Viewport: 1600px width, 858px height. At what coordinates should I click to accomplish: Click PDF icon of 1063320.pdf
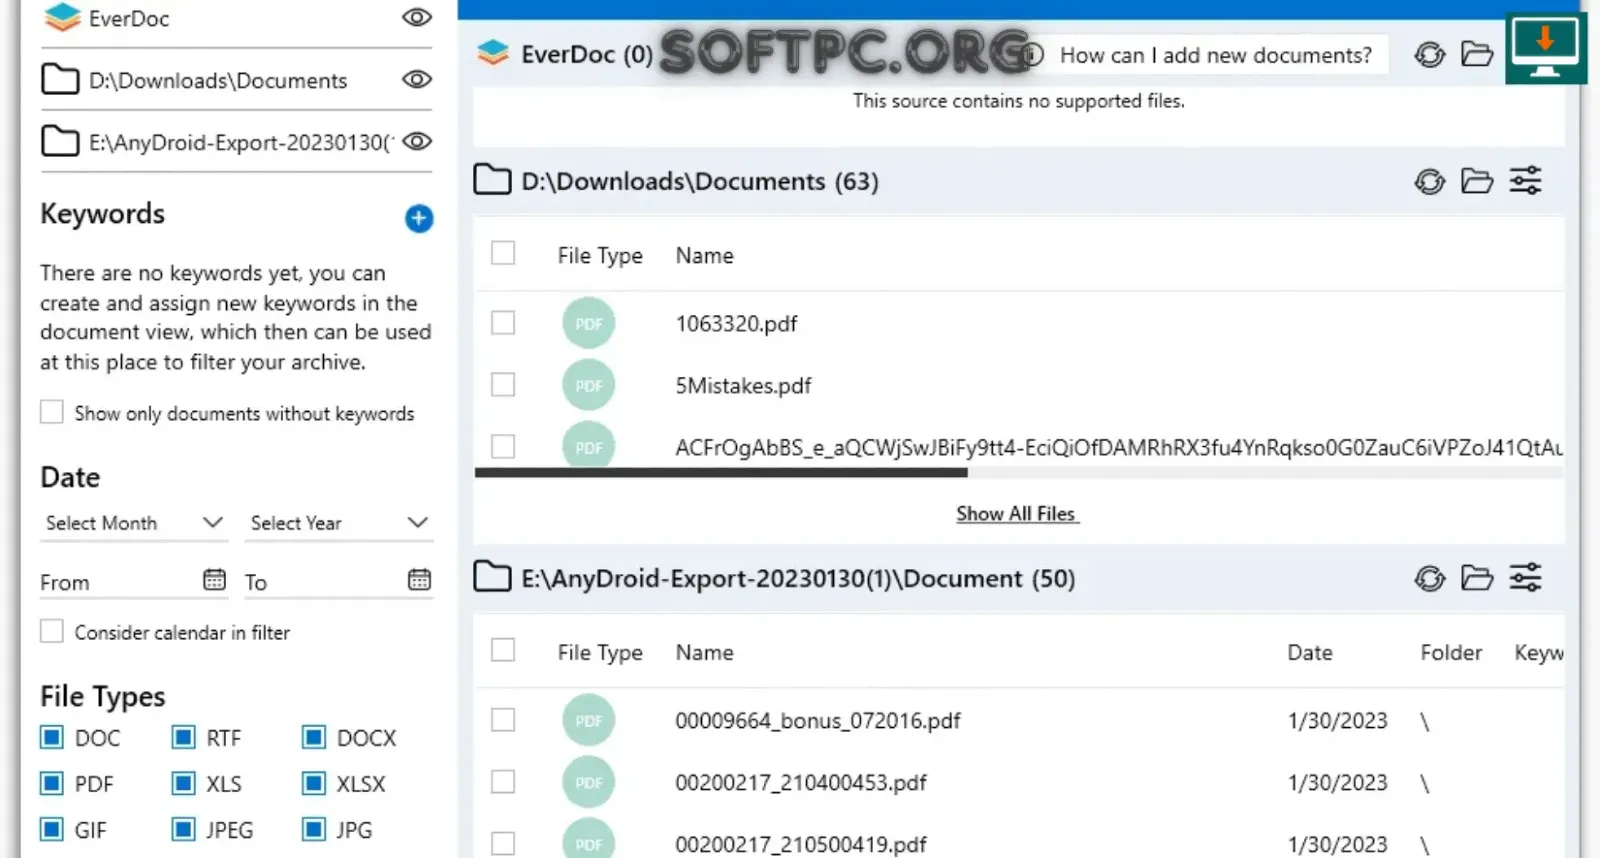[x=588, y=323]
